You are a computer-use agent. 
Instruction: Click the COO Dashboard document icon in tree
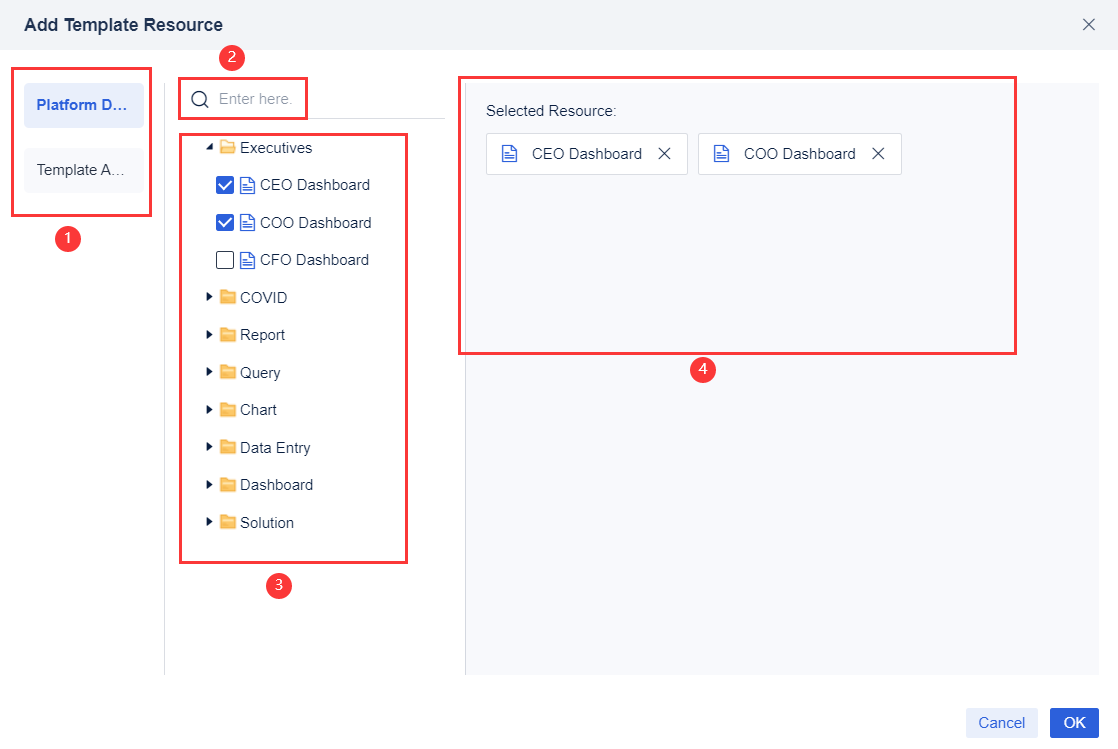click(x=248, y=222)
